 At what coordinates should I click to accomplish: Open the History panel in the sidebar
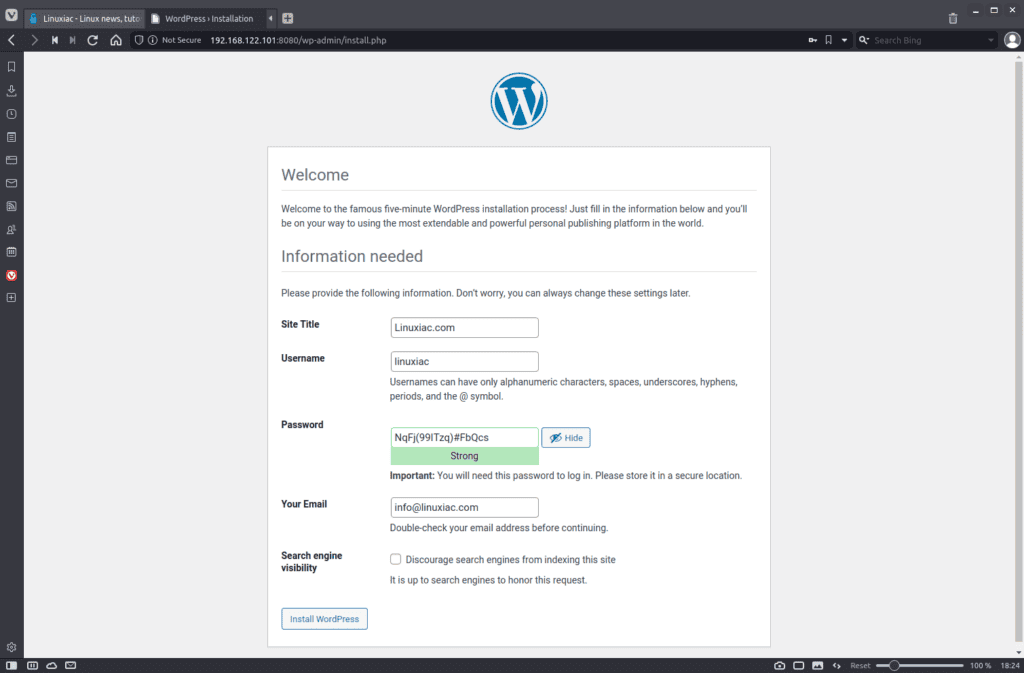(x=11, y=114)
